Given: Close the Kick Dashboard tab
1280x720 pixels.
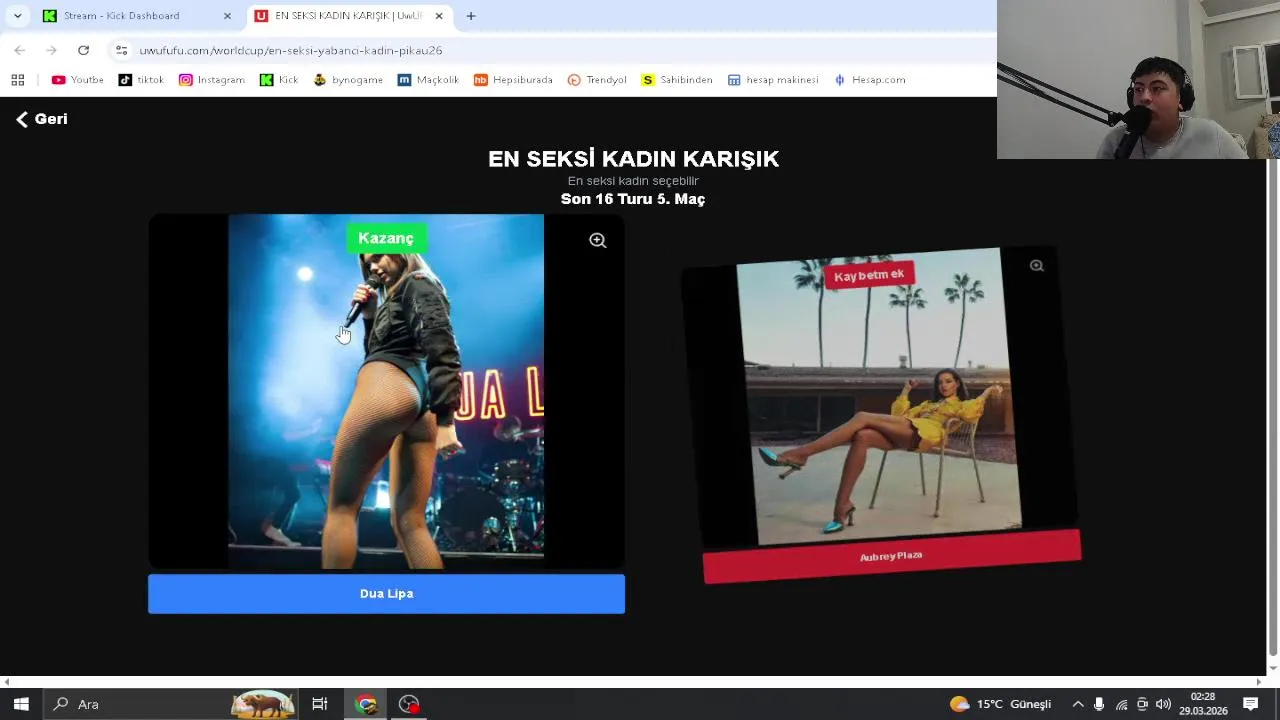Looking at the screenshot, I should point(227,16).
